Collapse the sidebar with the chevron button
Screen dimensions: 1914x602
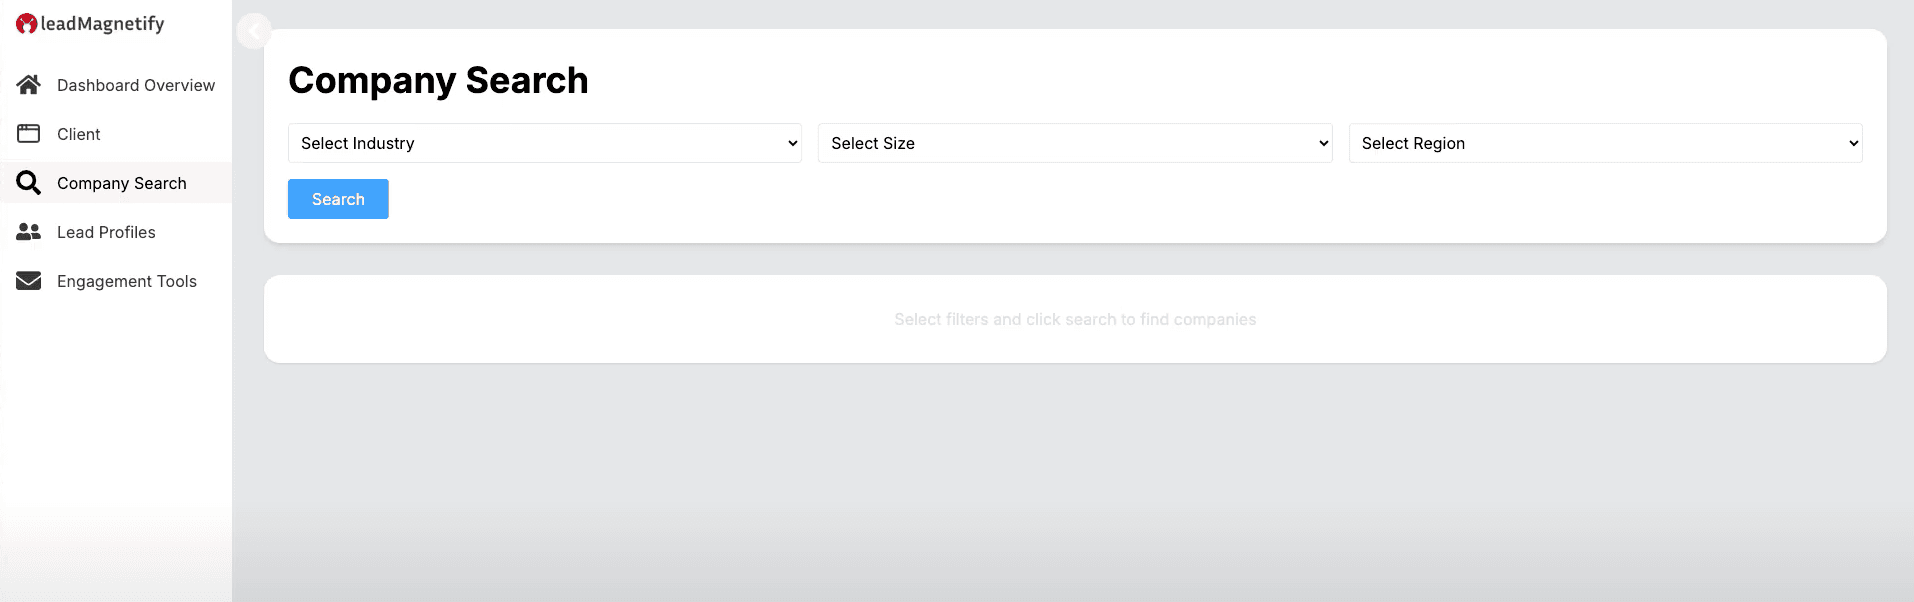point(254,31)
